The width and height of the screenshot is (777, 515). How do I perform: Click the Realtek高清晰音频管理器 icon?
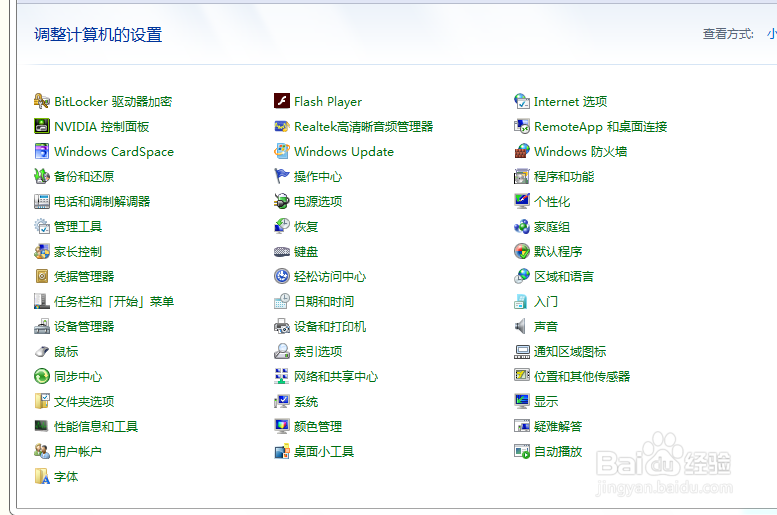(x=281, y=126)
